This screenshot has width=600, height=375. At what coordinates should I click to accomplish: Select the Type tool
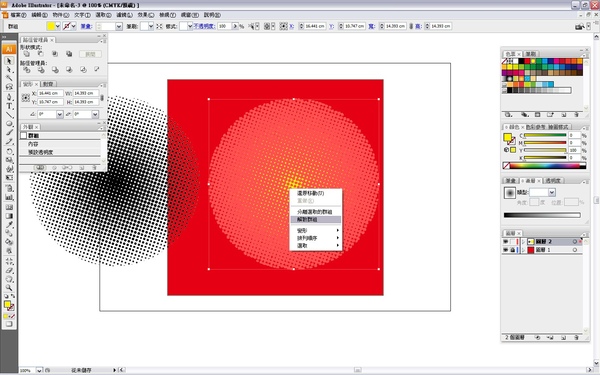(9, 106)
